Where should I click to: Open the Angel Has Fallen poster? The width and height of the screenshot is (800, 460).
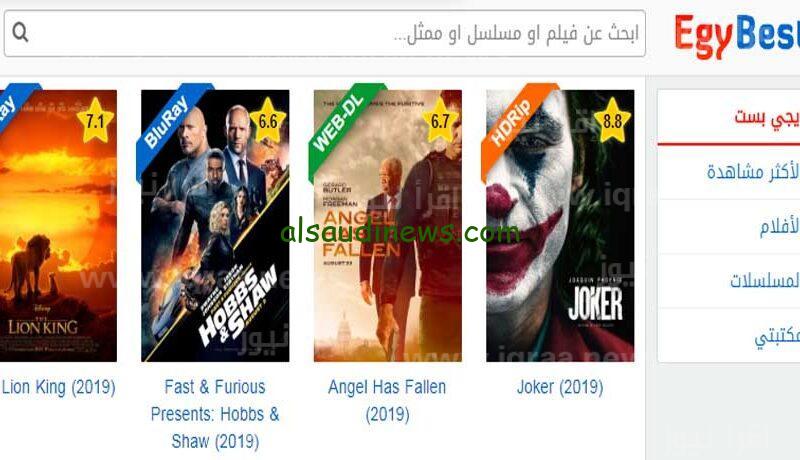pos(388,226)
